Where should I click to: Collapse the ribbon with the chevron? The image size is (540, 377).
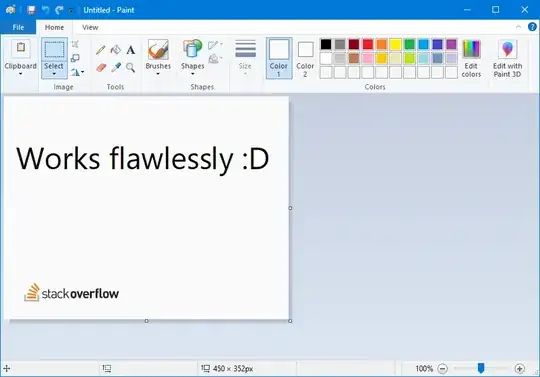pyautogui.click(x=518, y=27)
